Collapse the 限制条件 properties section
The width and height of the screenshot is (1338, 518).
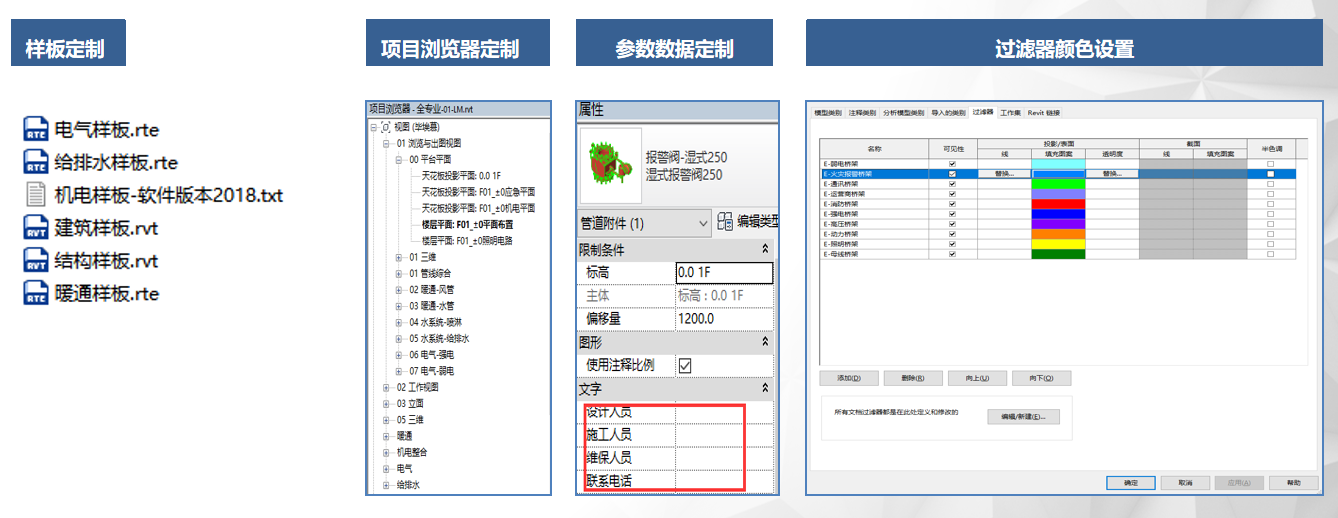coord(766,248)
